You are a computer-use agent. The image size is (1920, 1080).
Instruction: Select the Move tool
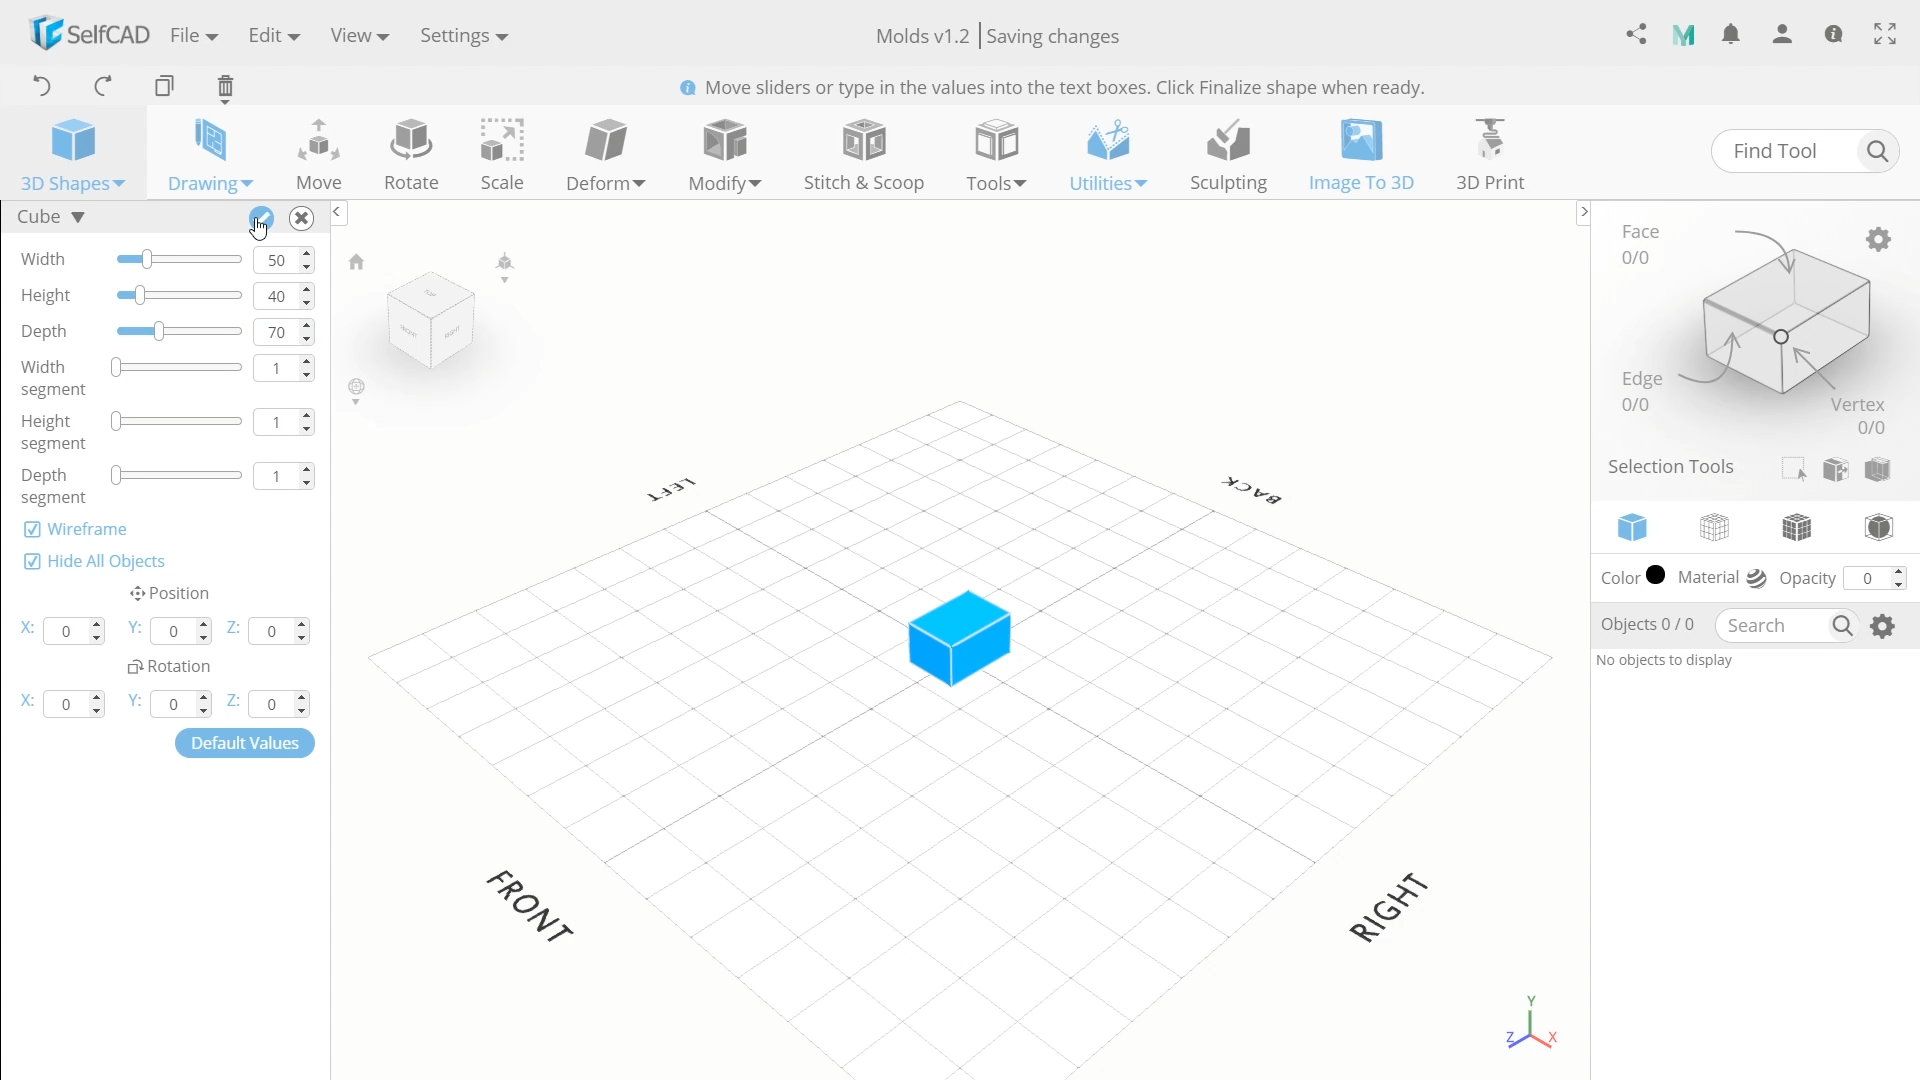tap(319, 155)
